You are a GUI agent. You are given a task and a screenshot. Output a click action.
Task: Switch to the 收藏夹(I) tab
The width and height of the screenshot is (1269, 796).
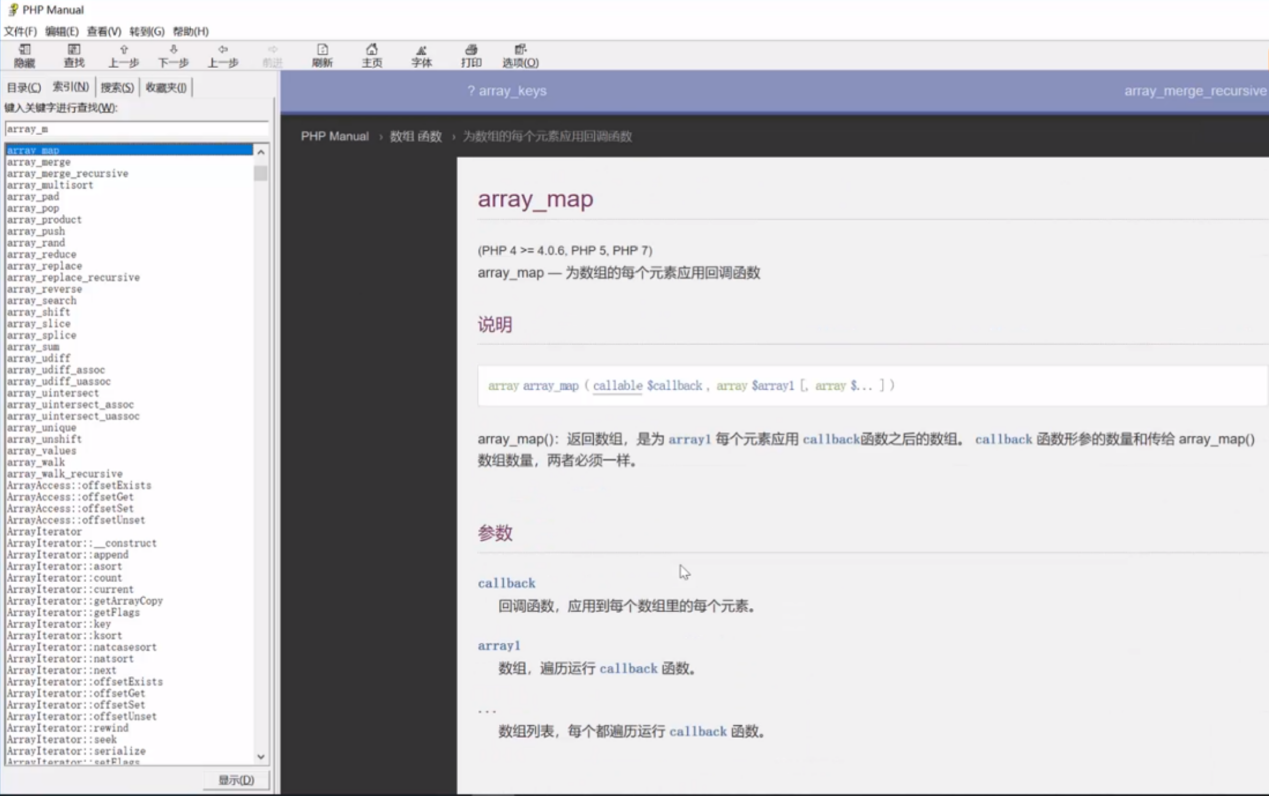click(x=166, y=88)
